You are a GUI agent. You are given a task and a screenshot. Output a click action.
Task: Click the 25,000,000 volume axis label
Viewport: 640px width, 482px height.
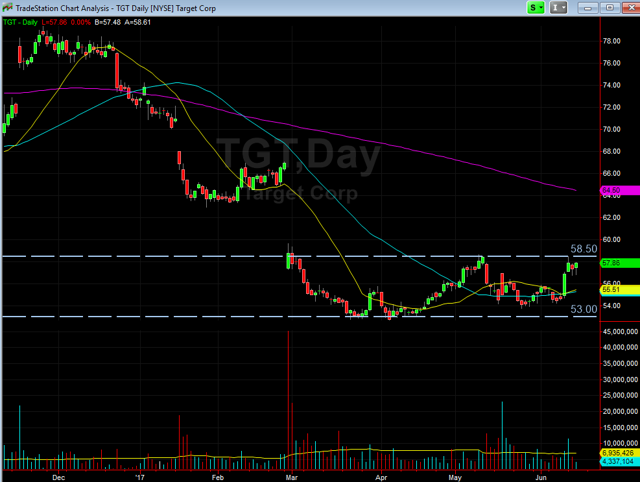620,395
